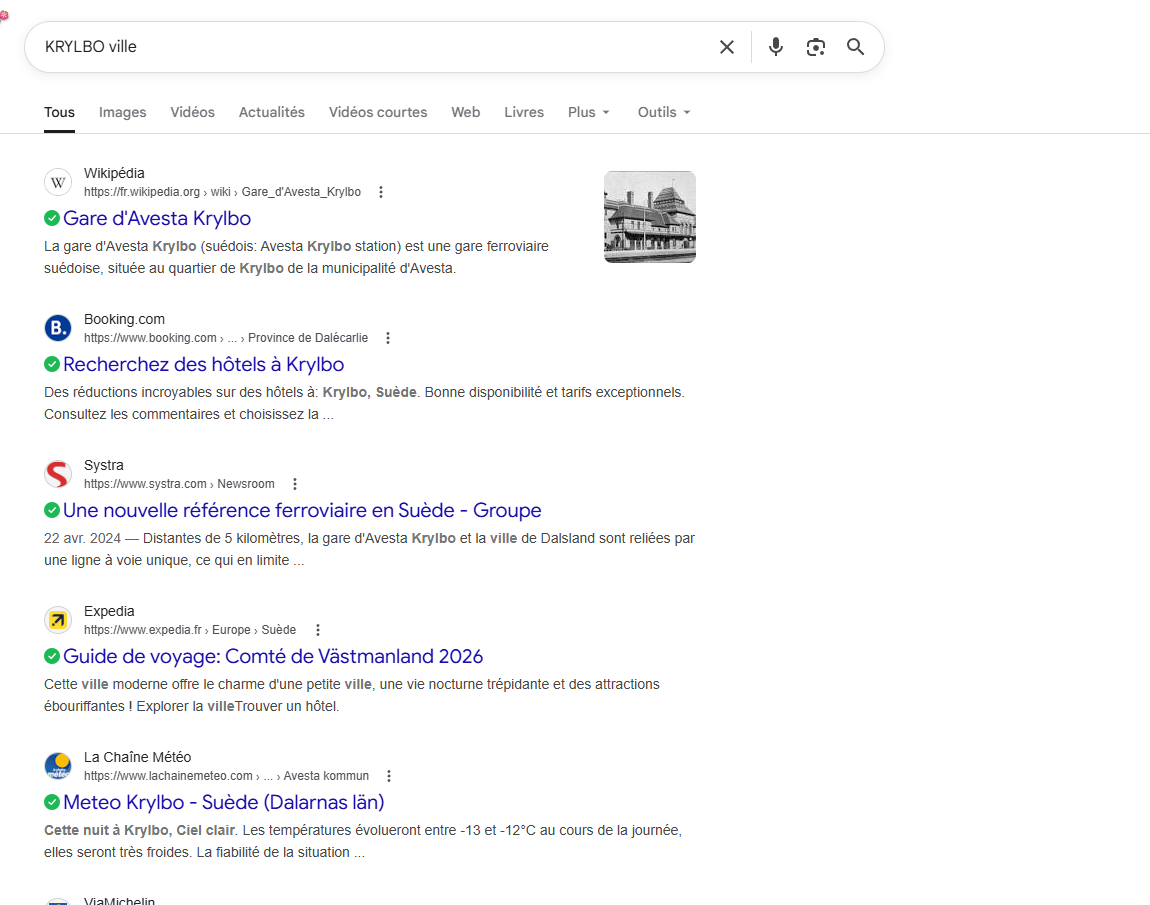Click the Expedia logo icon

[x=58, y=620]
